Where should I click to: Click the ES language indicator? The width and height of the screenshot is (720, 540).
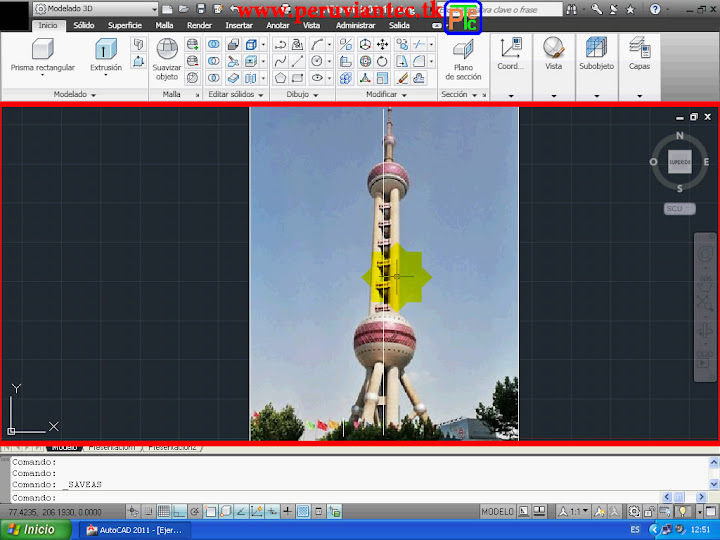click(x=635, y=529)
